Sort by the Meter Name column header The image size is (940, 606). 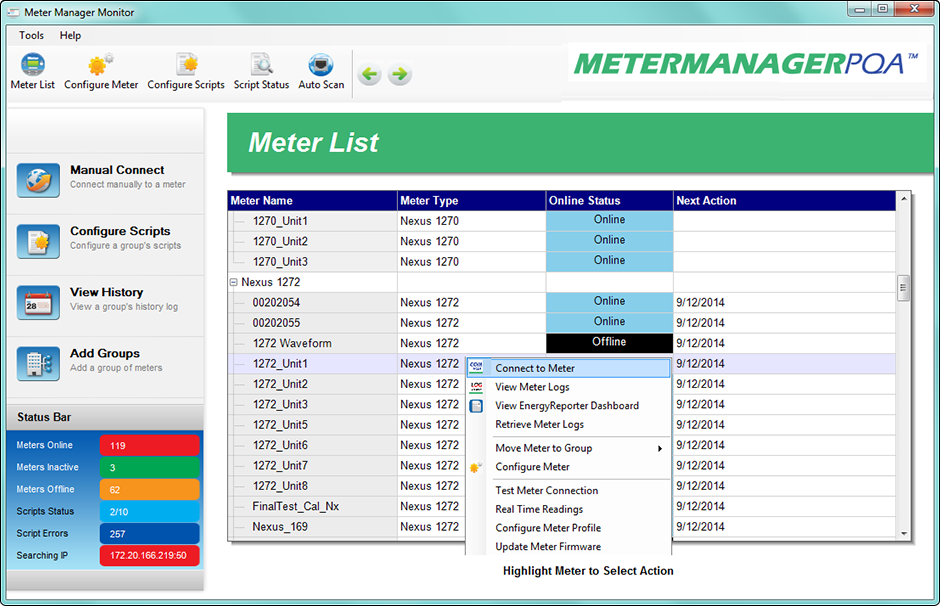click(312, 201)
